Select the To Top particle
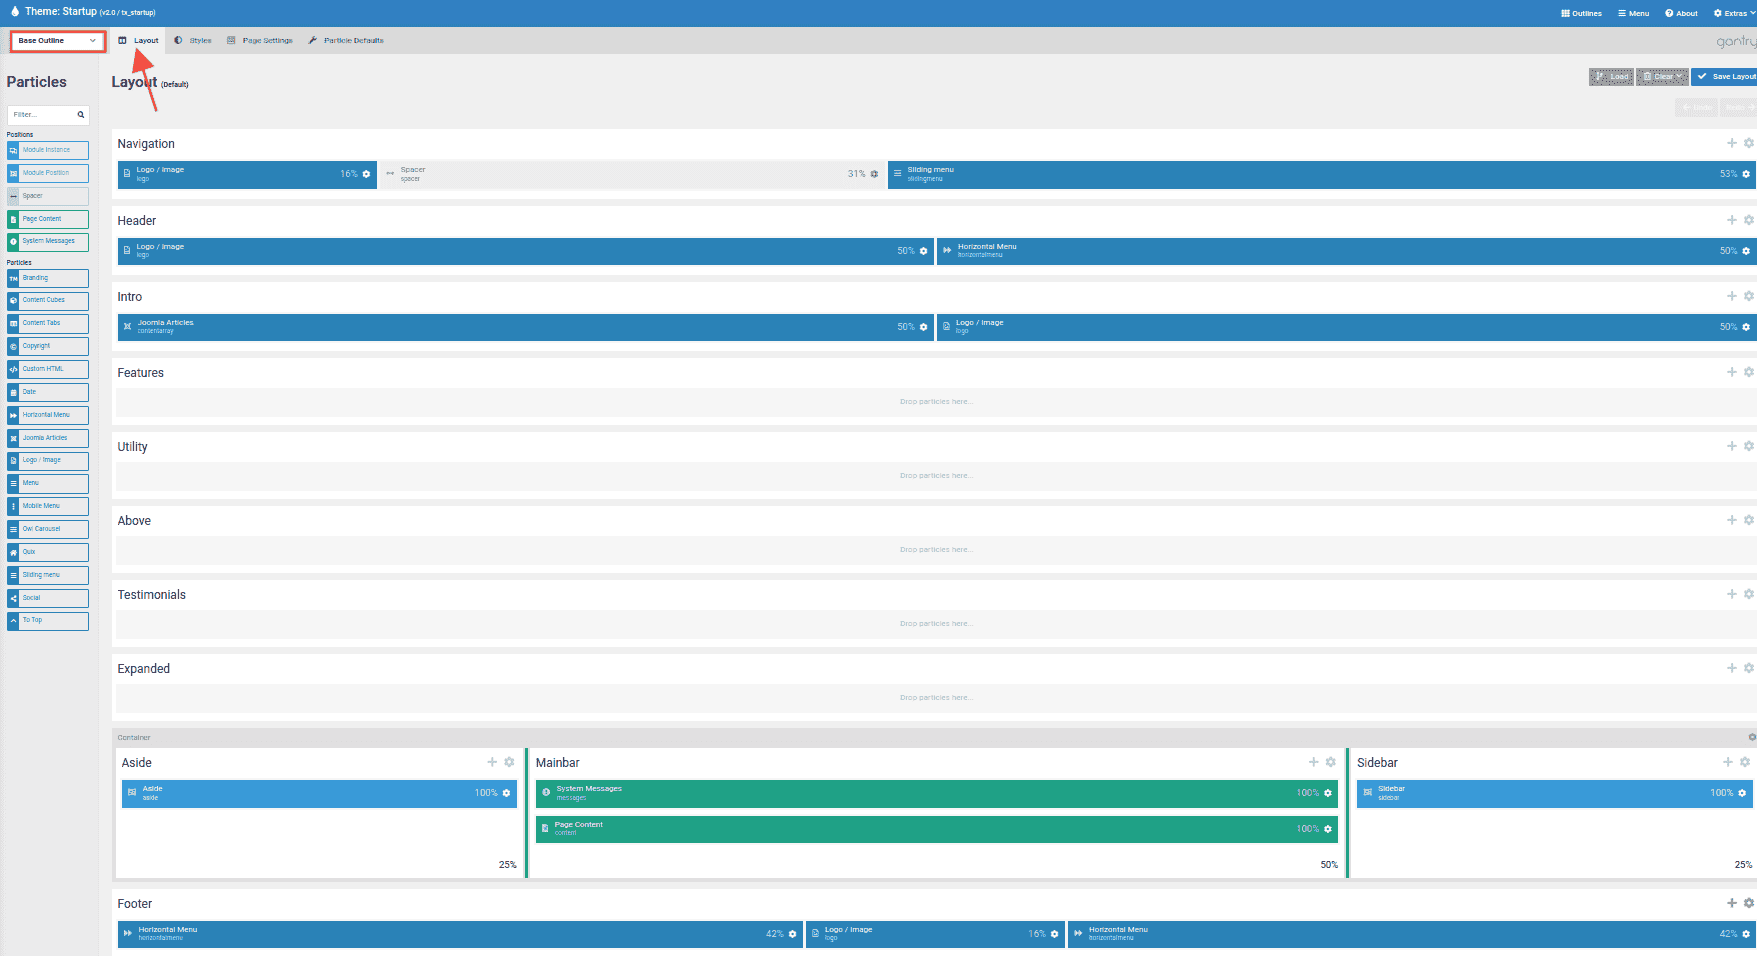1757x956 pixels. (x=47, y=621)
